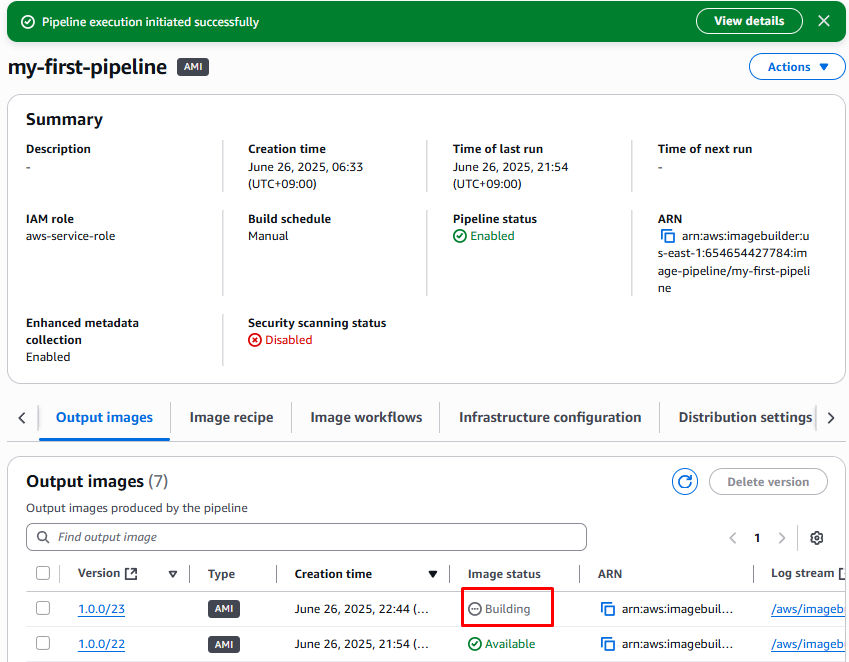849x662 pixels.
Task: Check the select-all images checkbox
Action: [x=43, y=574]
